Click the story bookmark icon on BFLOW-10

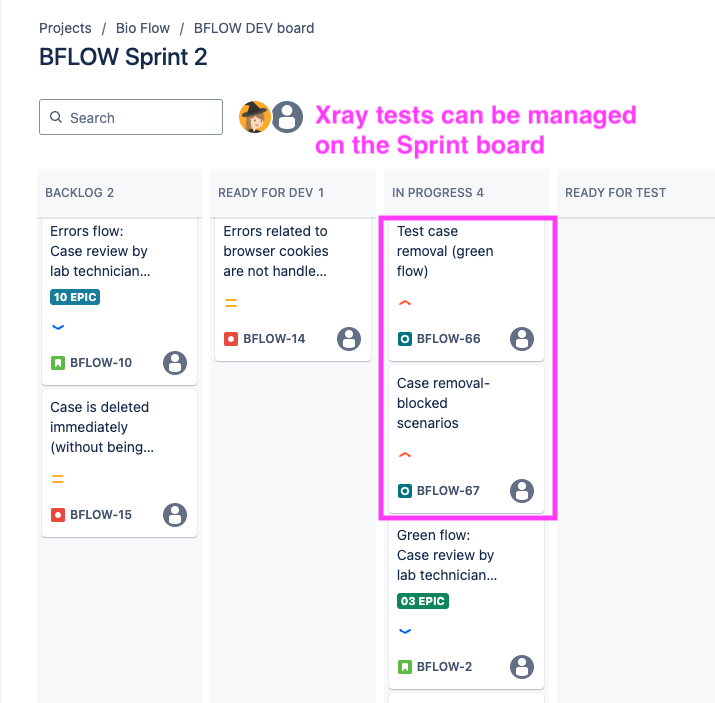57,363
